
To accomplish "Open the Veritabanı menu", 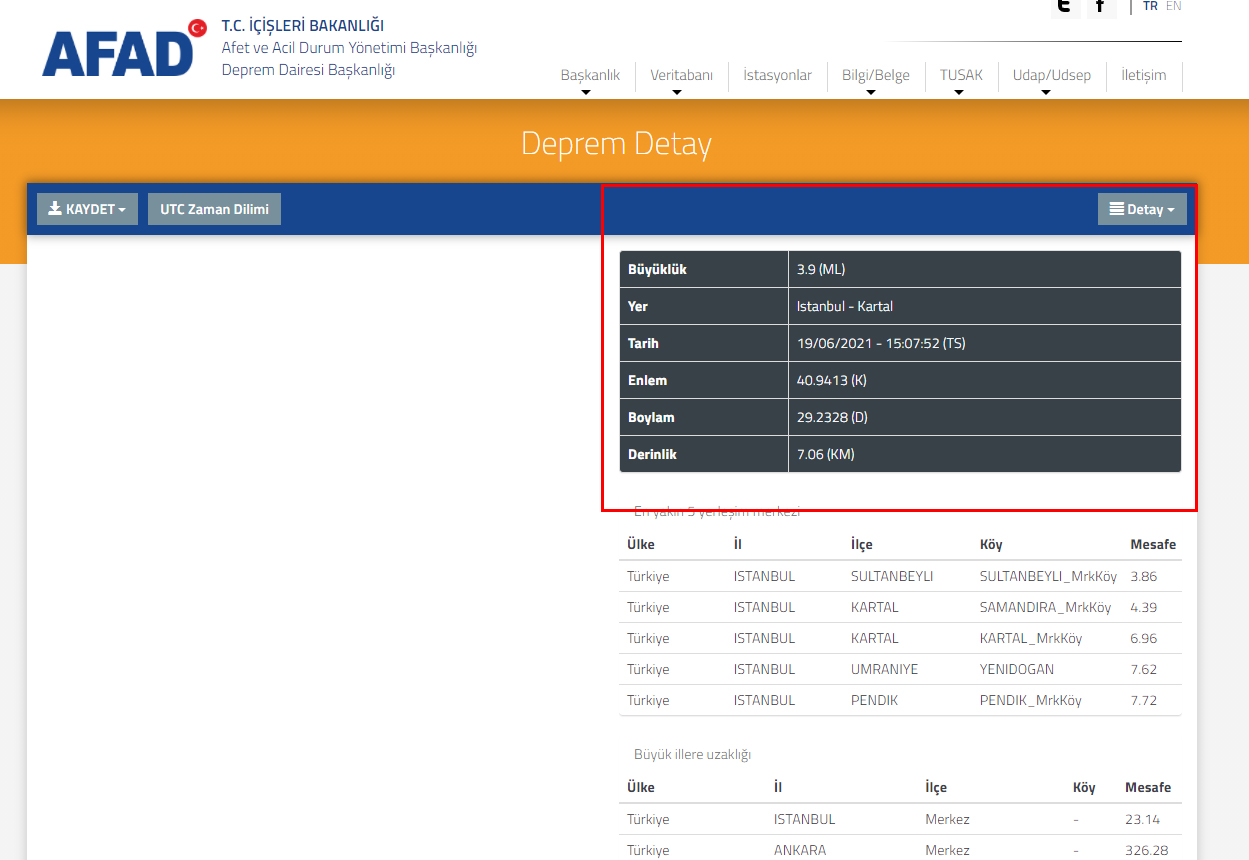I will [681, 75].
